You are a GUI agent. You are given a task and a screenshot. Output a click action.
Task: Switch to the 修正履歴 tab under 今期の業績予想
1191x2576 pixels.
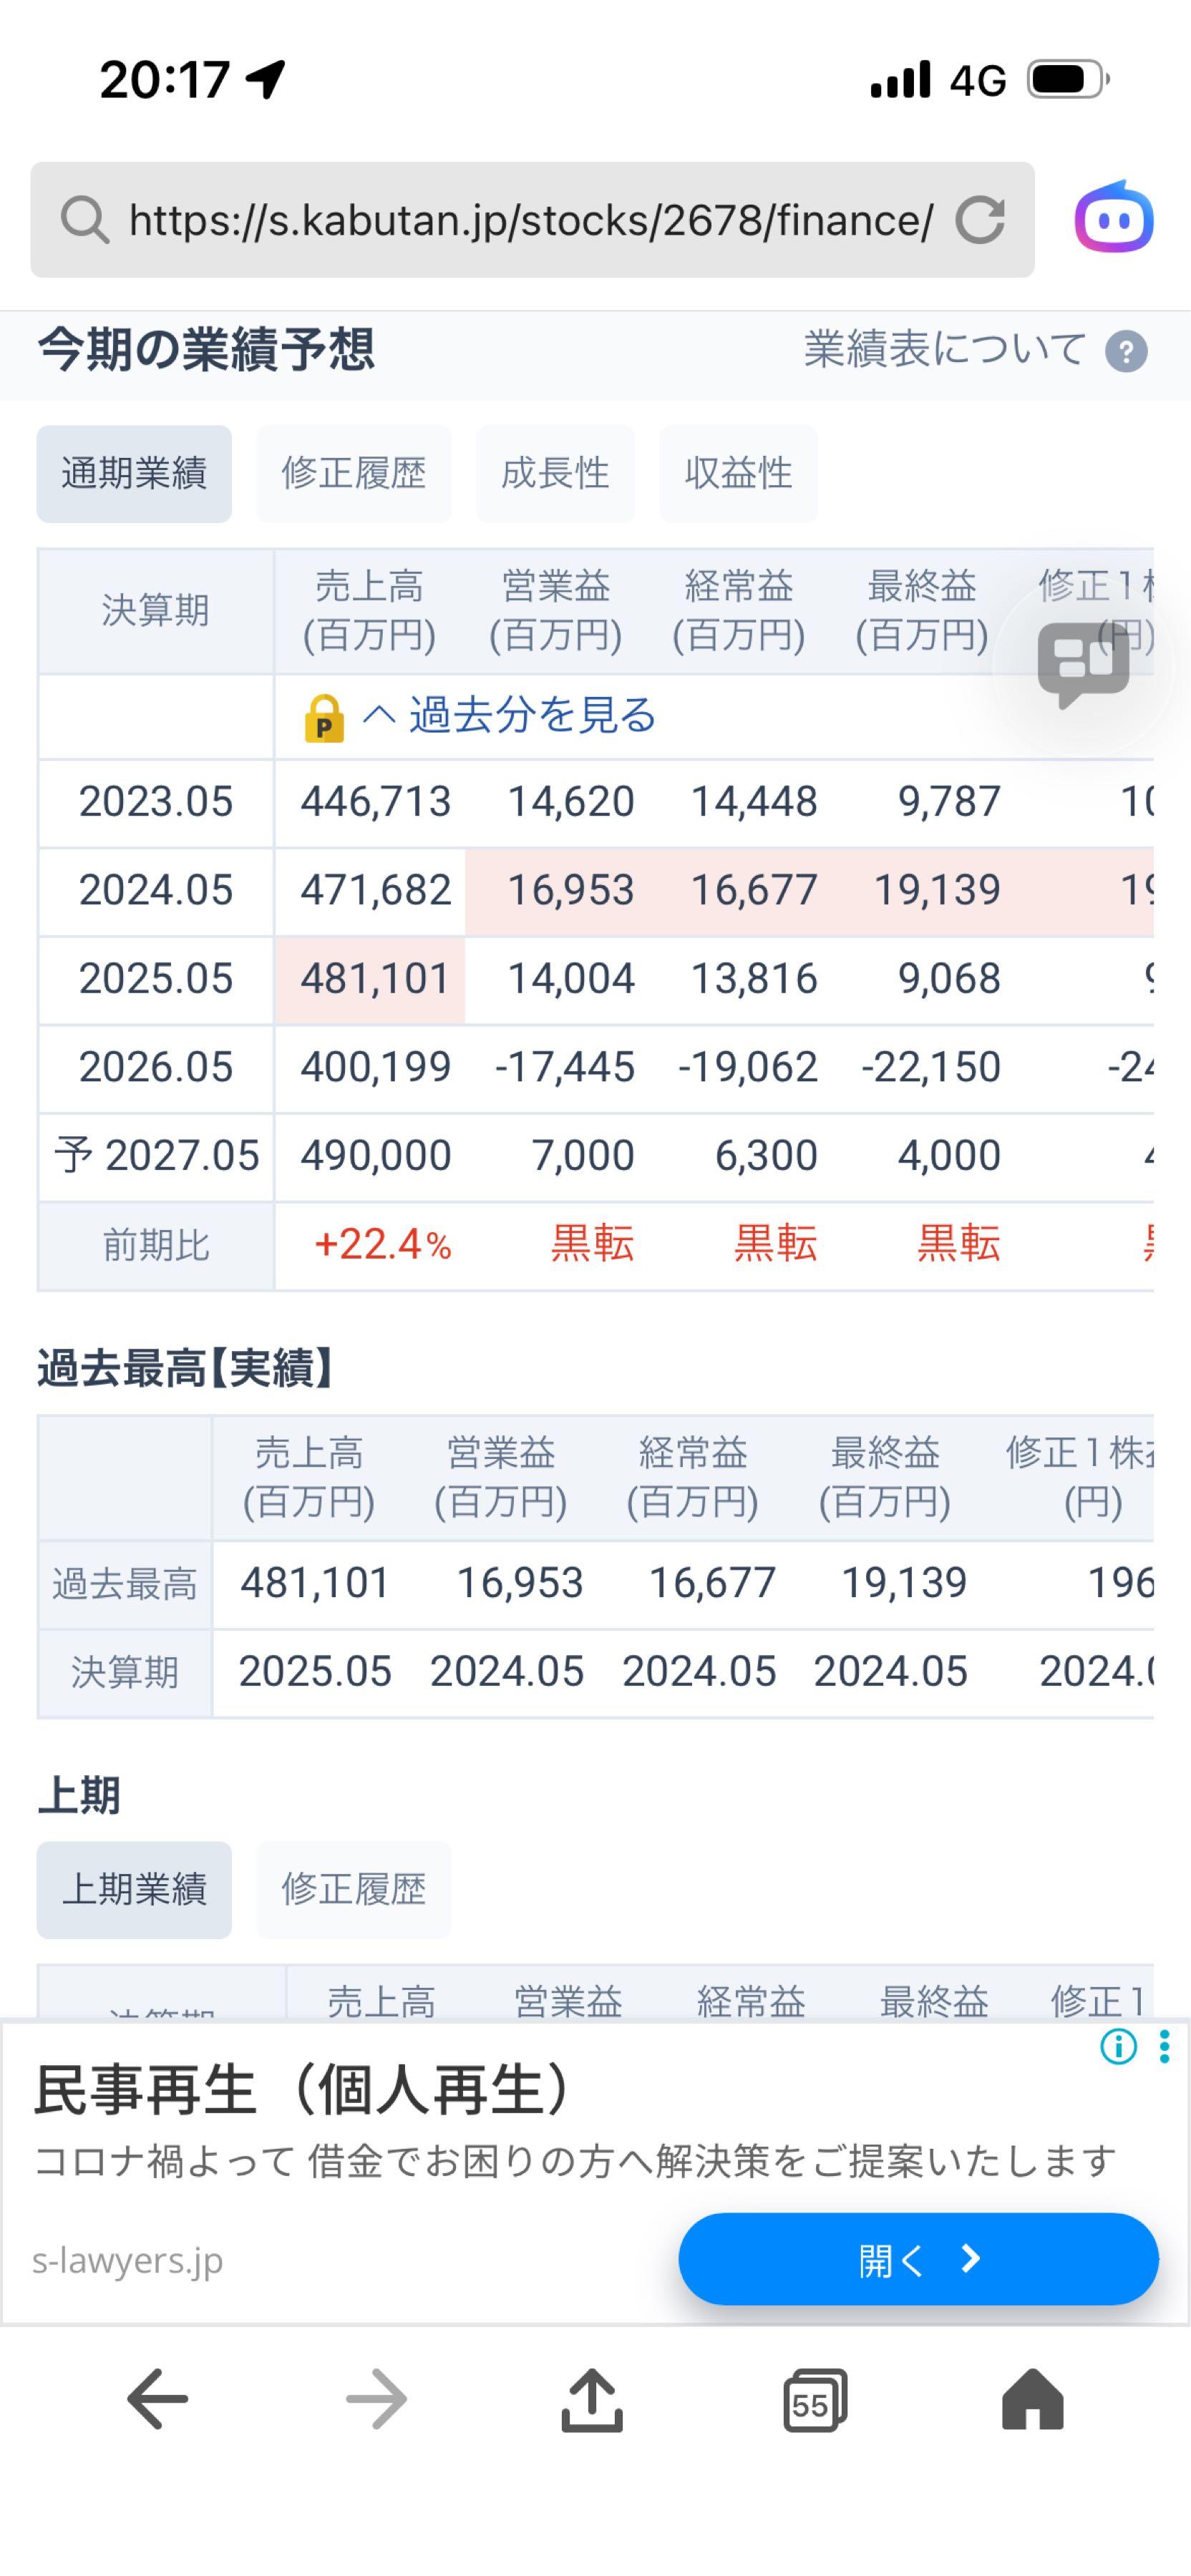tap(354, 474)
